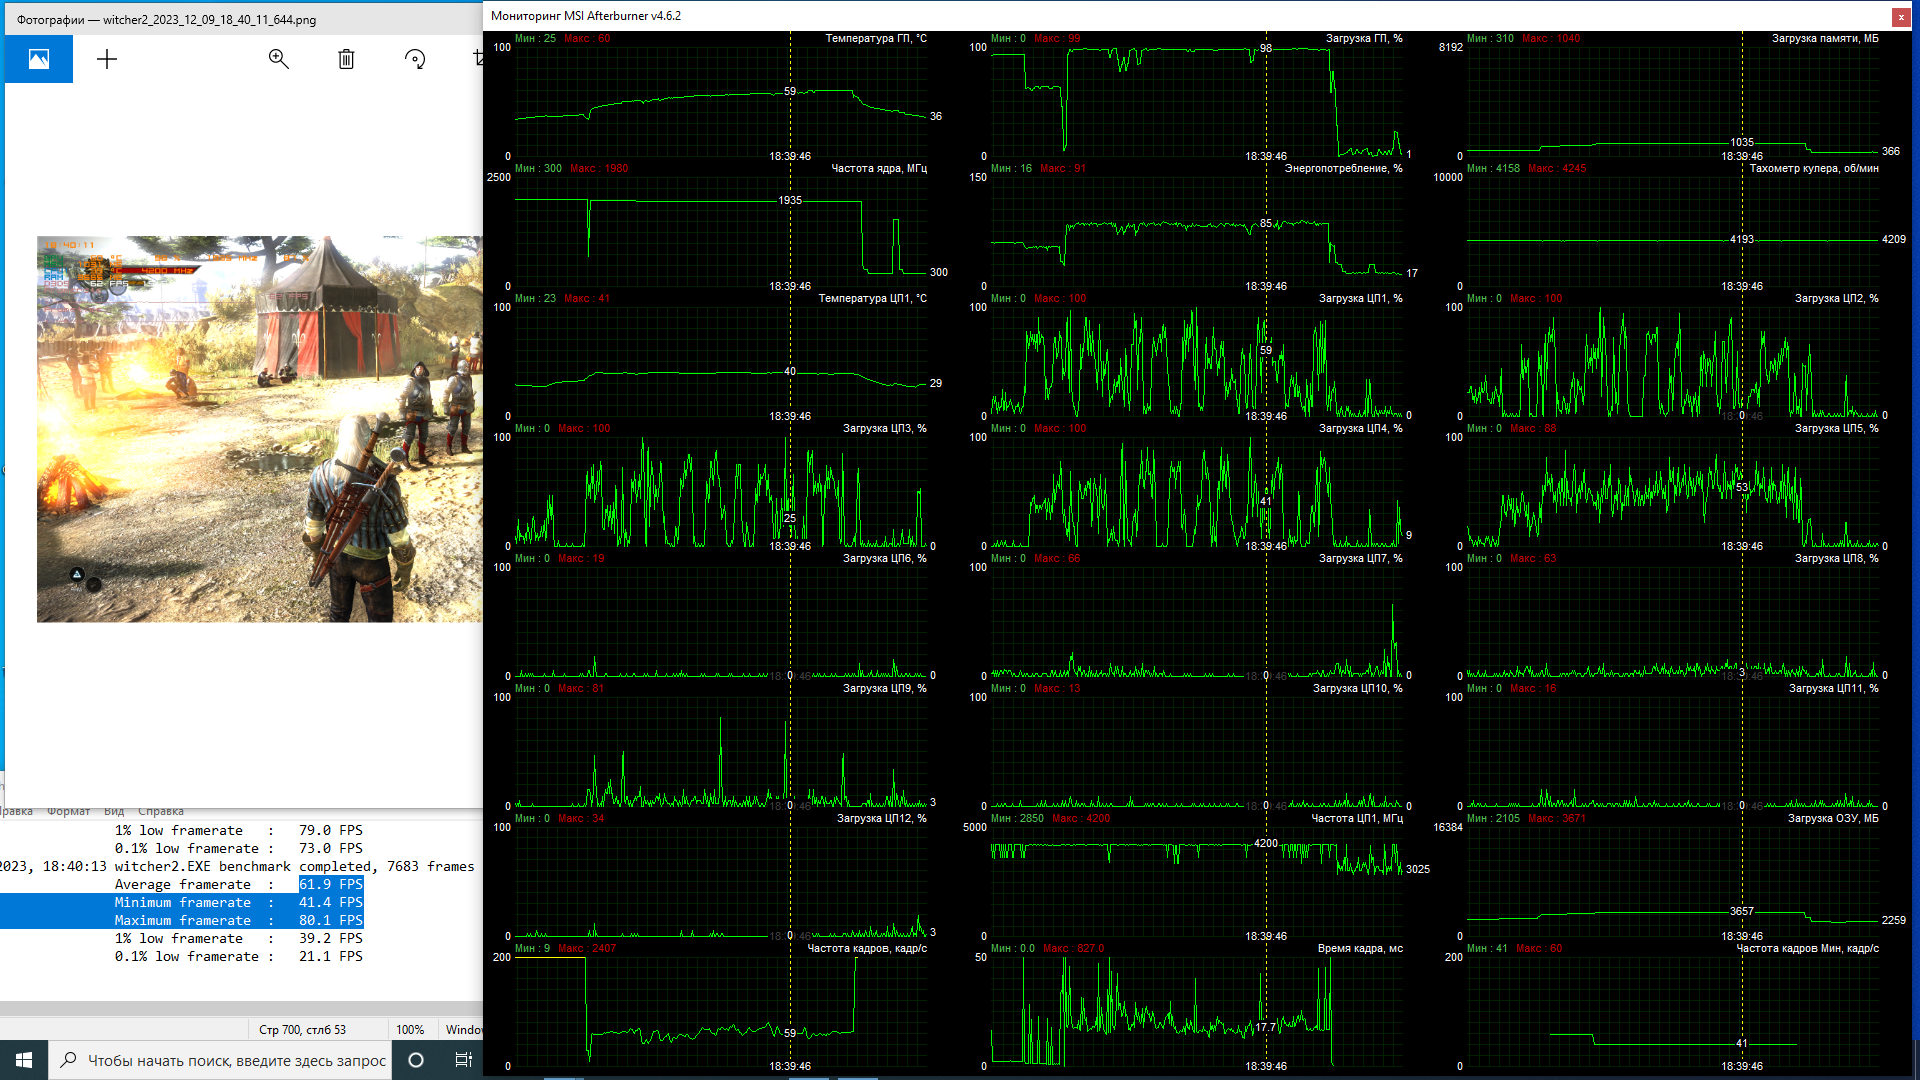Click Notepad's horizontal scrollbar
Image resolution: width=1920 pixels, height=1080 pixels.
pyautogui.click(x=240, y=1008)
